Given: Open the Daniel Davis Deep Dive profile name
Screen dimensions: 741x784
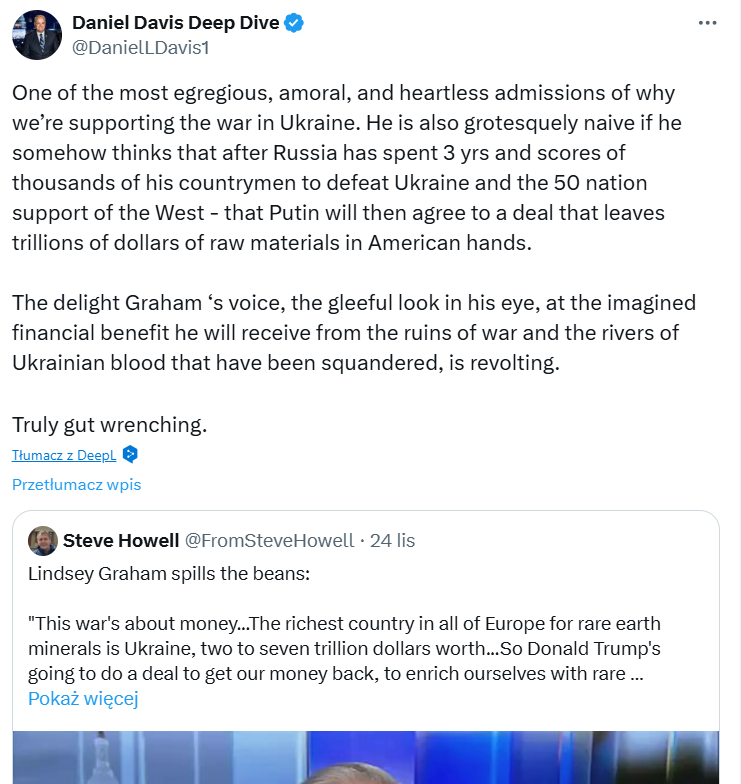Looking at the screenshot, I should click(x=176, y=24).
